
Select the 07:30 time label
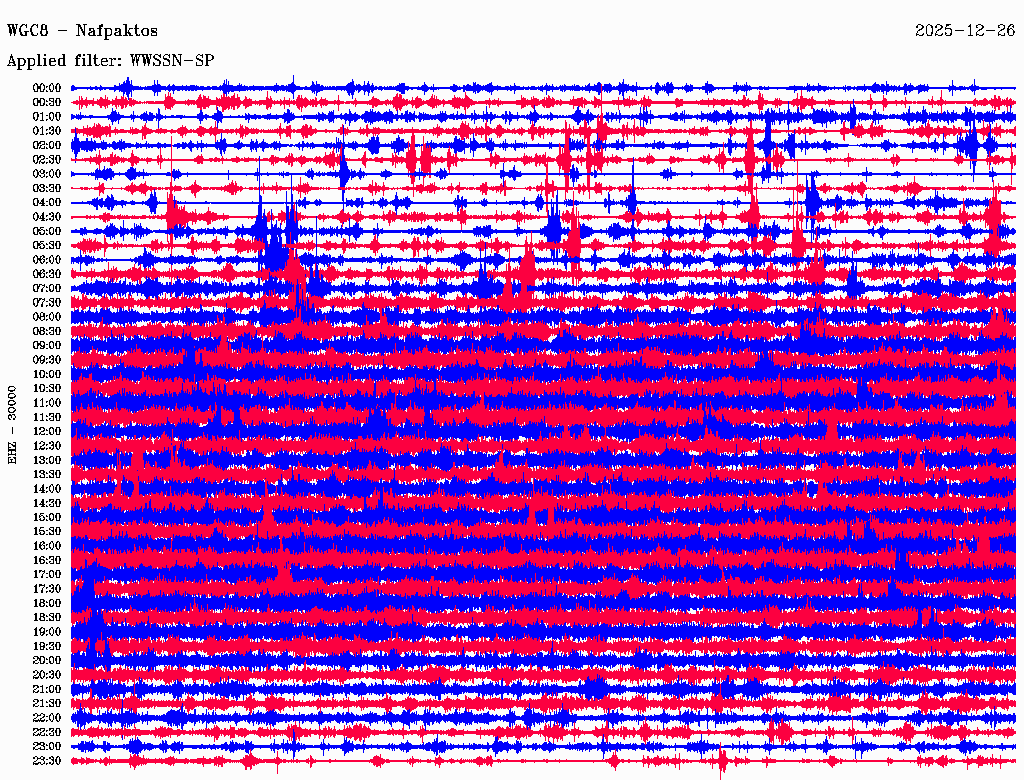coord(47,303)
